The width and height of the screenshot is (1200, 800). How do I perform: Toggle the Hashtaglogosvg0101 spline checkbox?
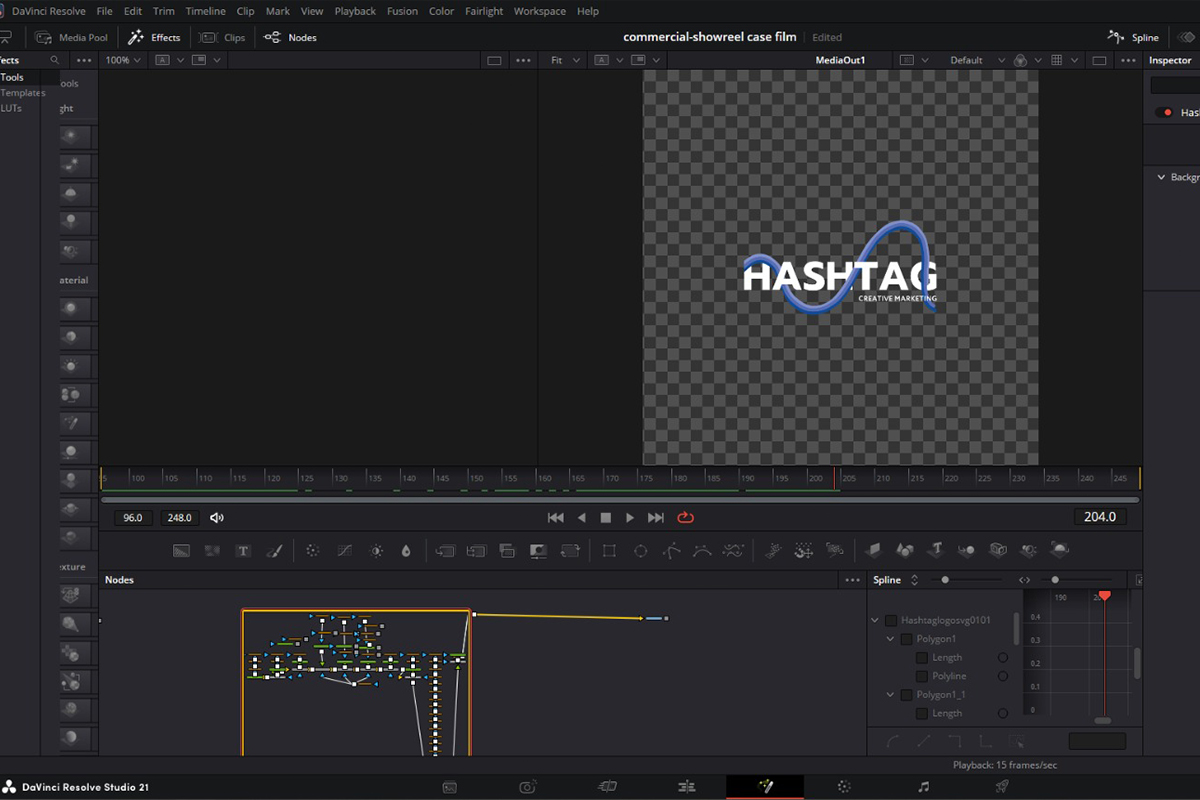pos(891,621)
